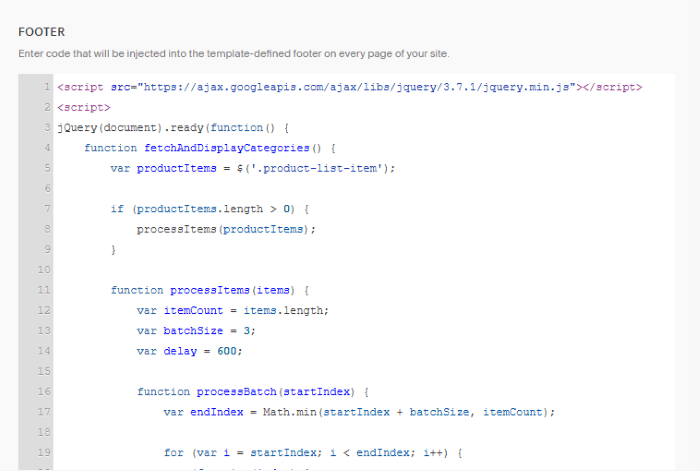Click line number 10 in the gutter
Viewport: 700px width, 471px height.
45,270
